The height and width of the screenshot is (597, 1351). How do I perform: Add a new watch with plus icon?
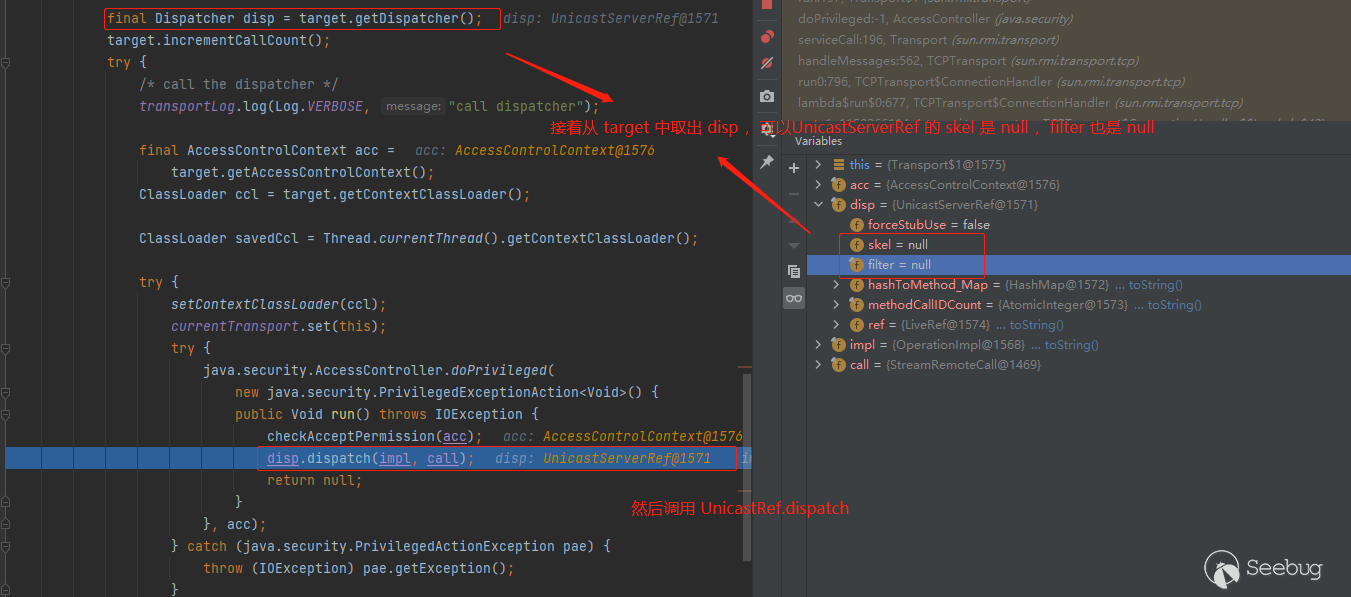(x=794, y=168)
